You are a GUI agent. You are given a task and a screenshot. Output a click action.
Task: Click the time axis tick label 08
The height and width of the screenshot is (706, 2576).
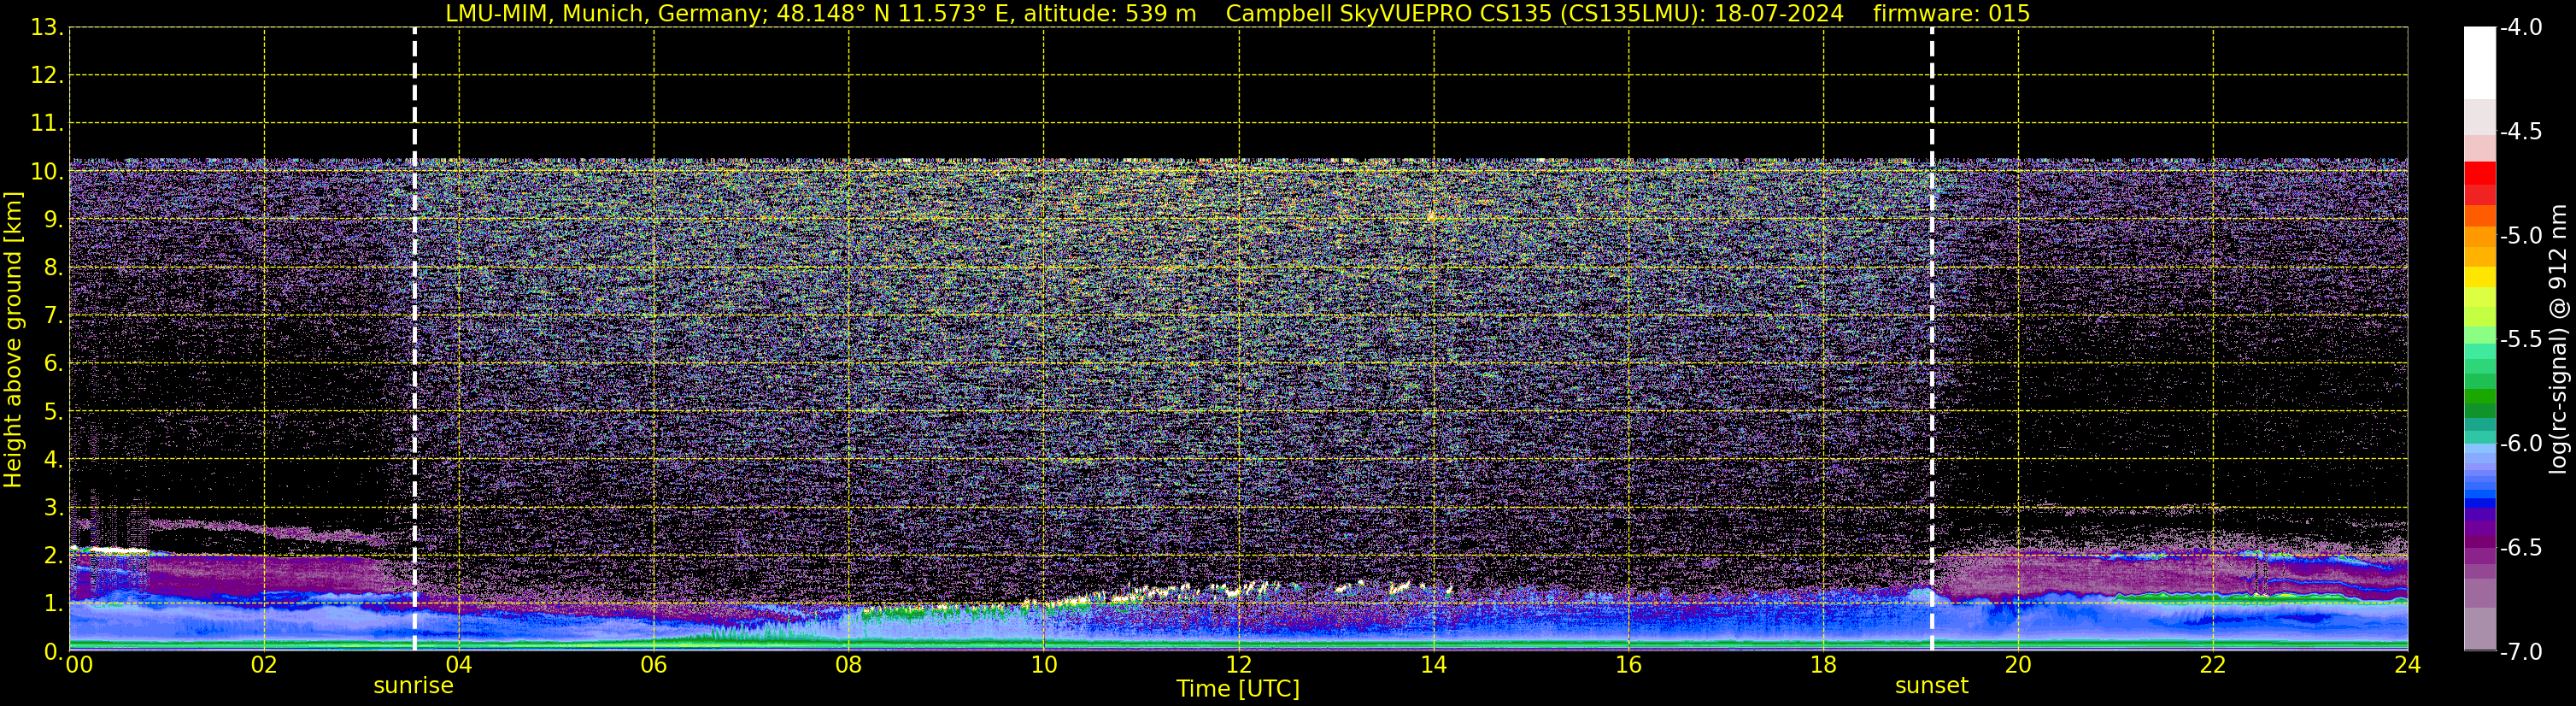849,665
